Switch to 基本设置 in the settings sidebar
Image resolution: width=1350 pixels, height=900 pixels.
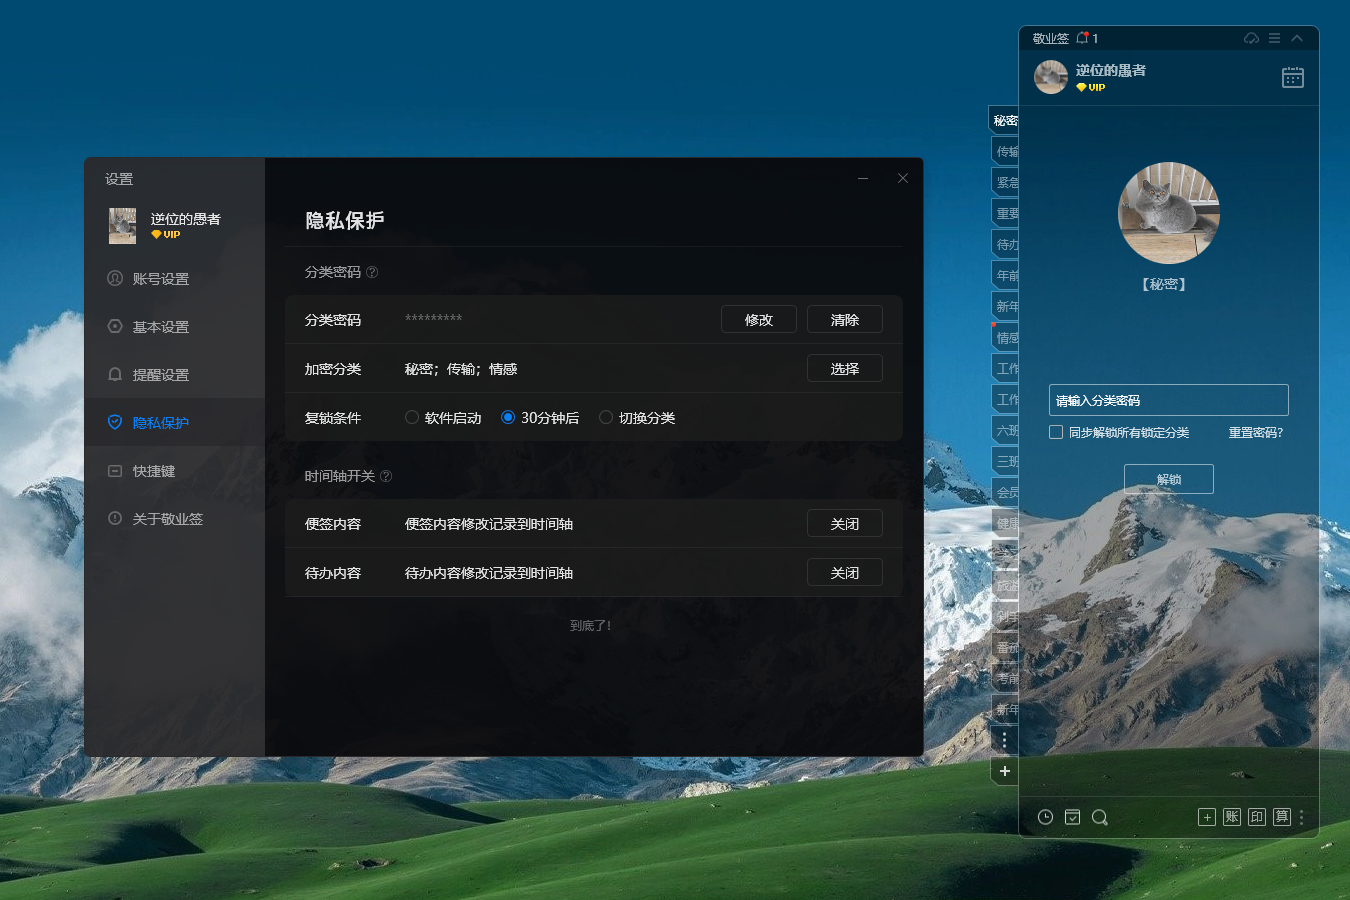pyautogui.click(x=160, y=327)
